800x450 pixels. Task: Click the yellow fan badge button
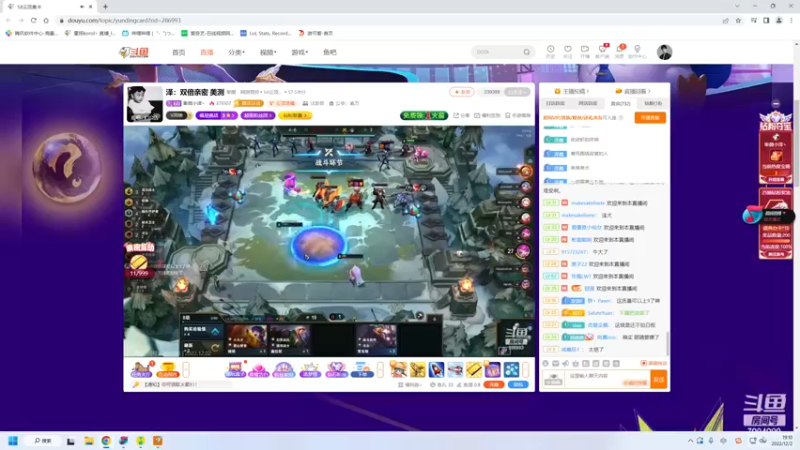(295, 116)
